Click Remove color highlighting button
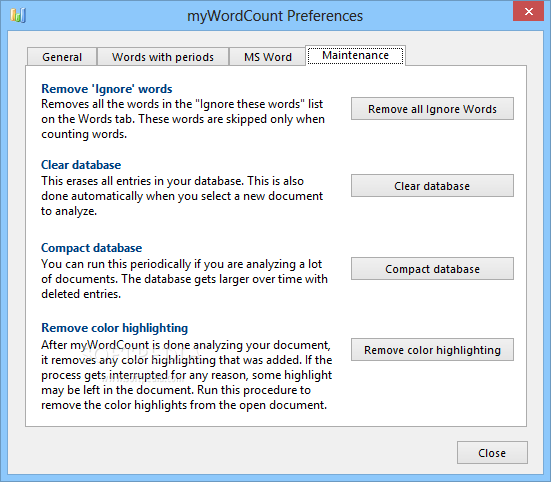 tap(432, 350)
